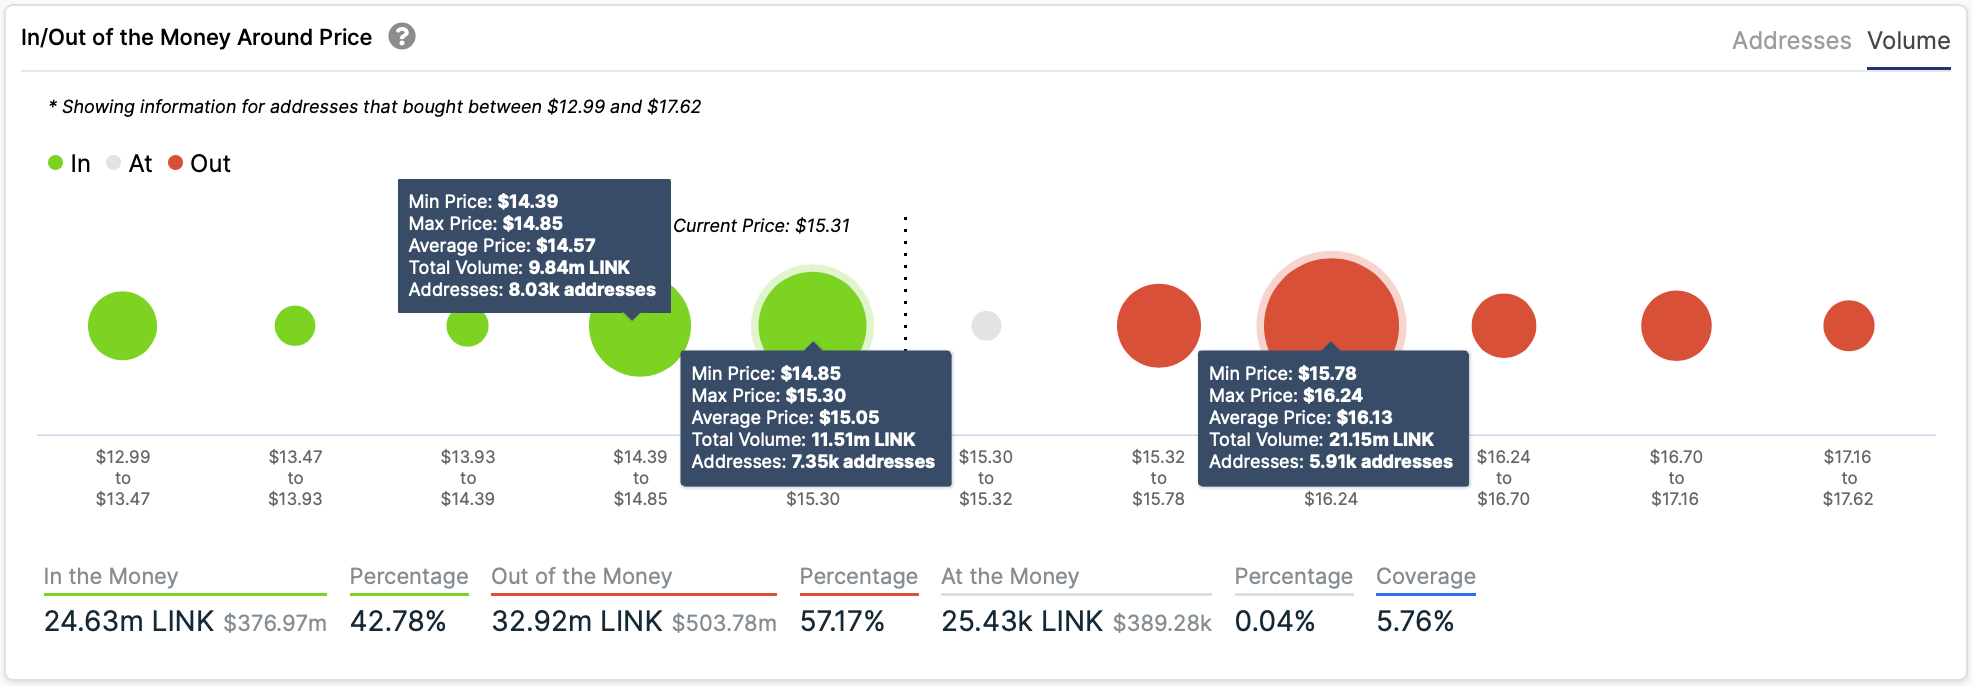Select the rightmost red bubble for $17.16 to $17.62

[1848, 324]
